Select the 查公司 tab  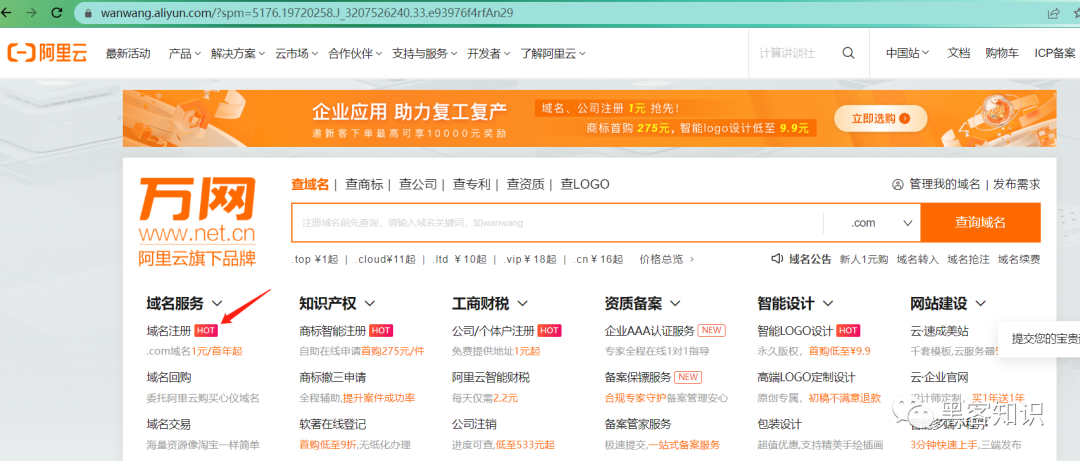click(x=418, y=184)
